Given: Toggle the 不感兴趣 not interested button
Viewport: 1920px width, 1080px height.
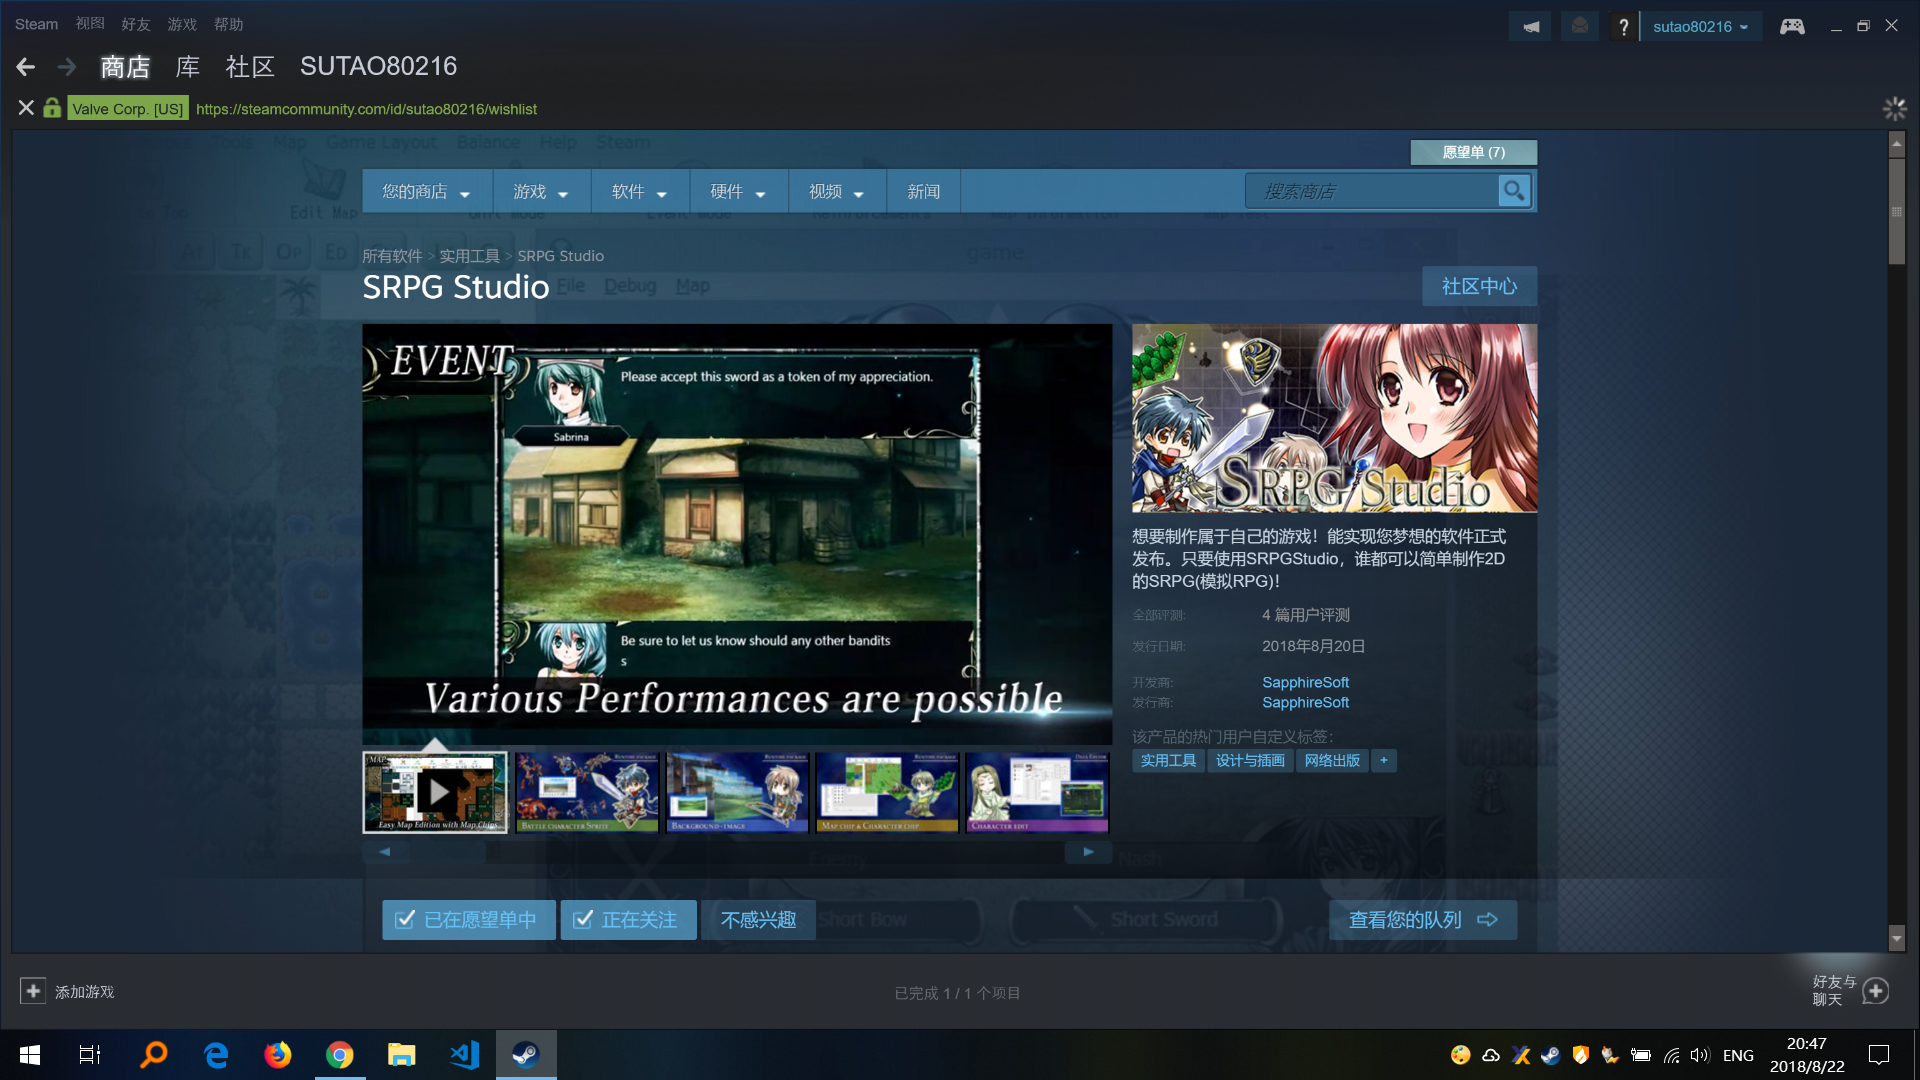Looking at the screenshot, I should tap(758, 920).
